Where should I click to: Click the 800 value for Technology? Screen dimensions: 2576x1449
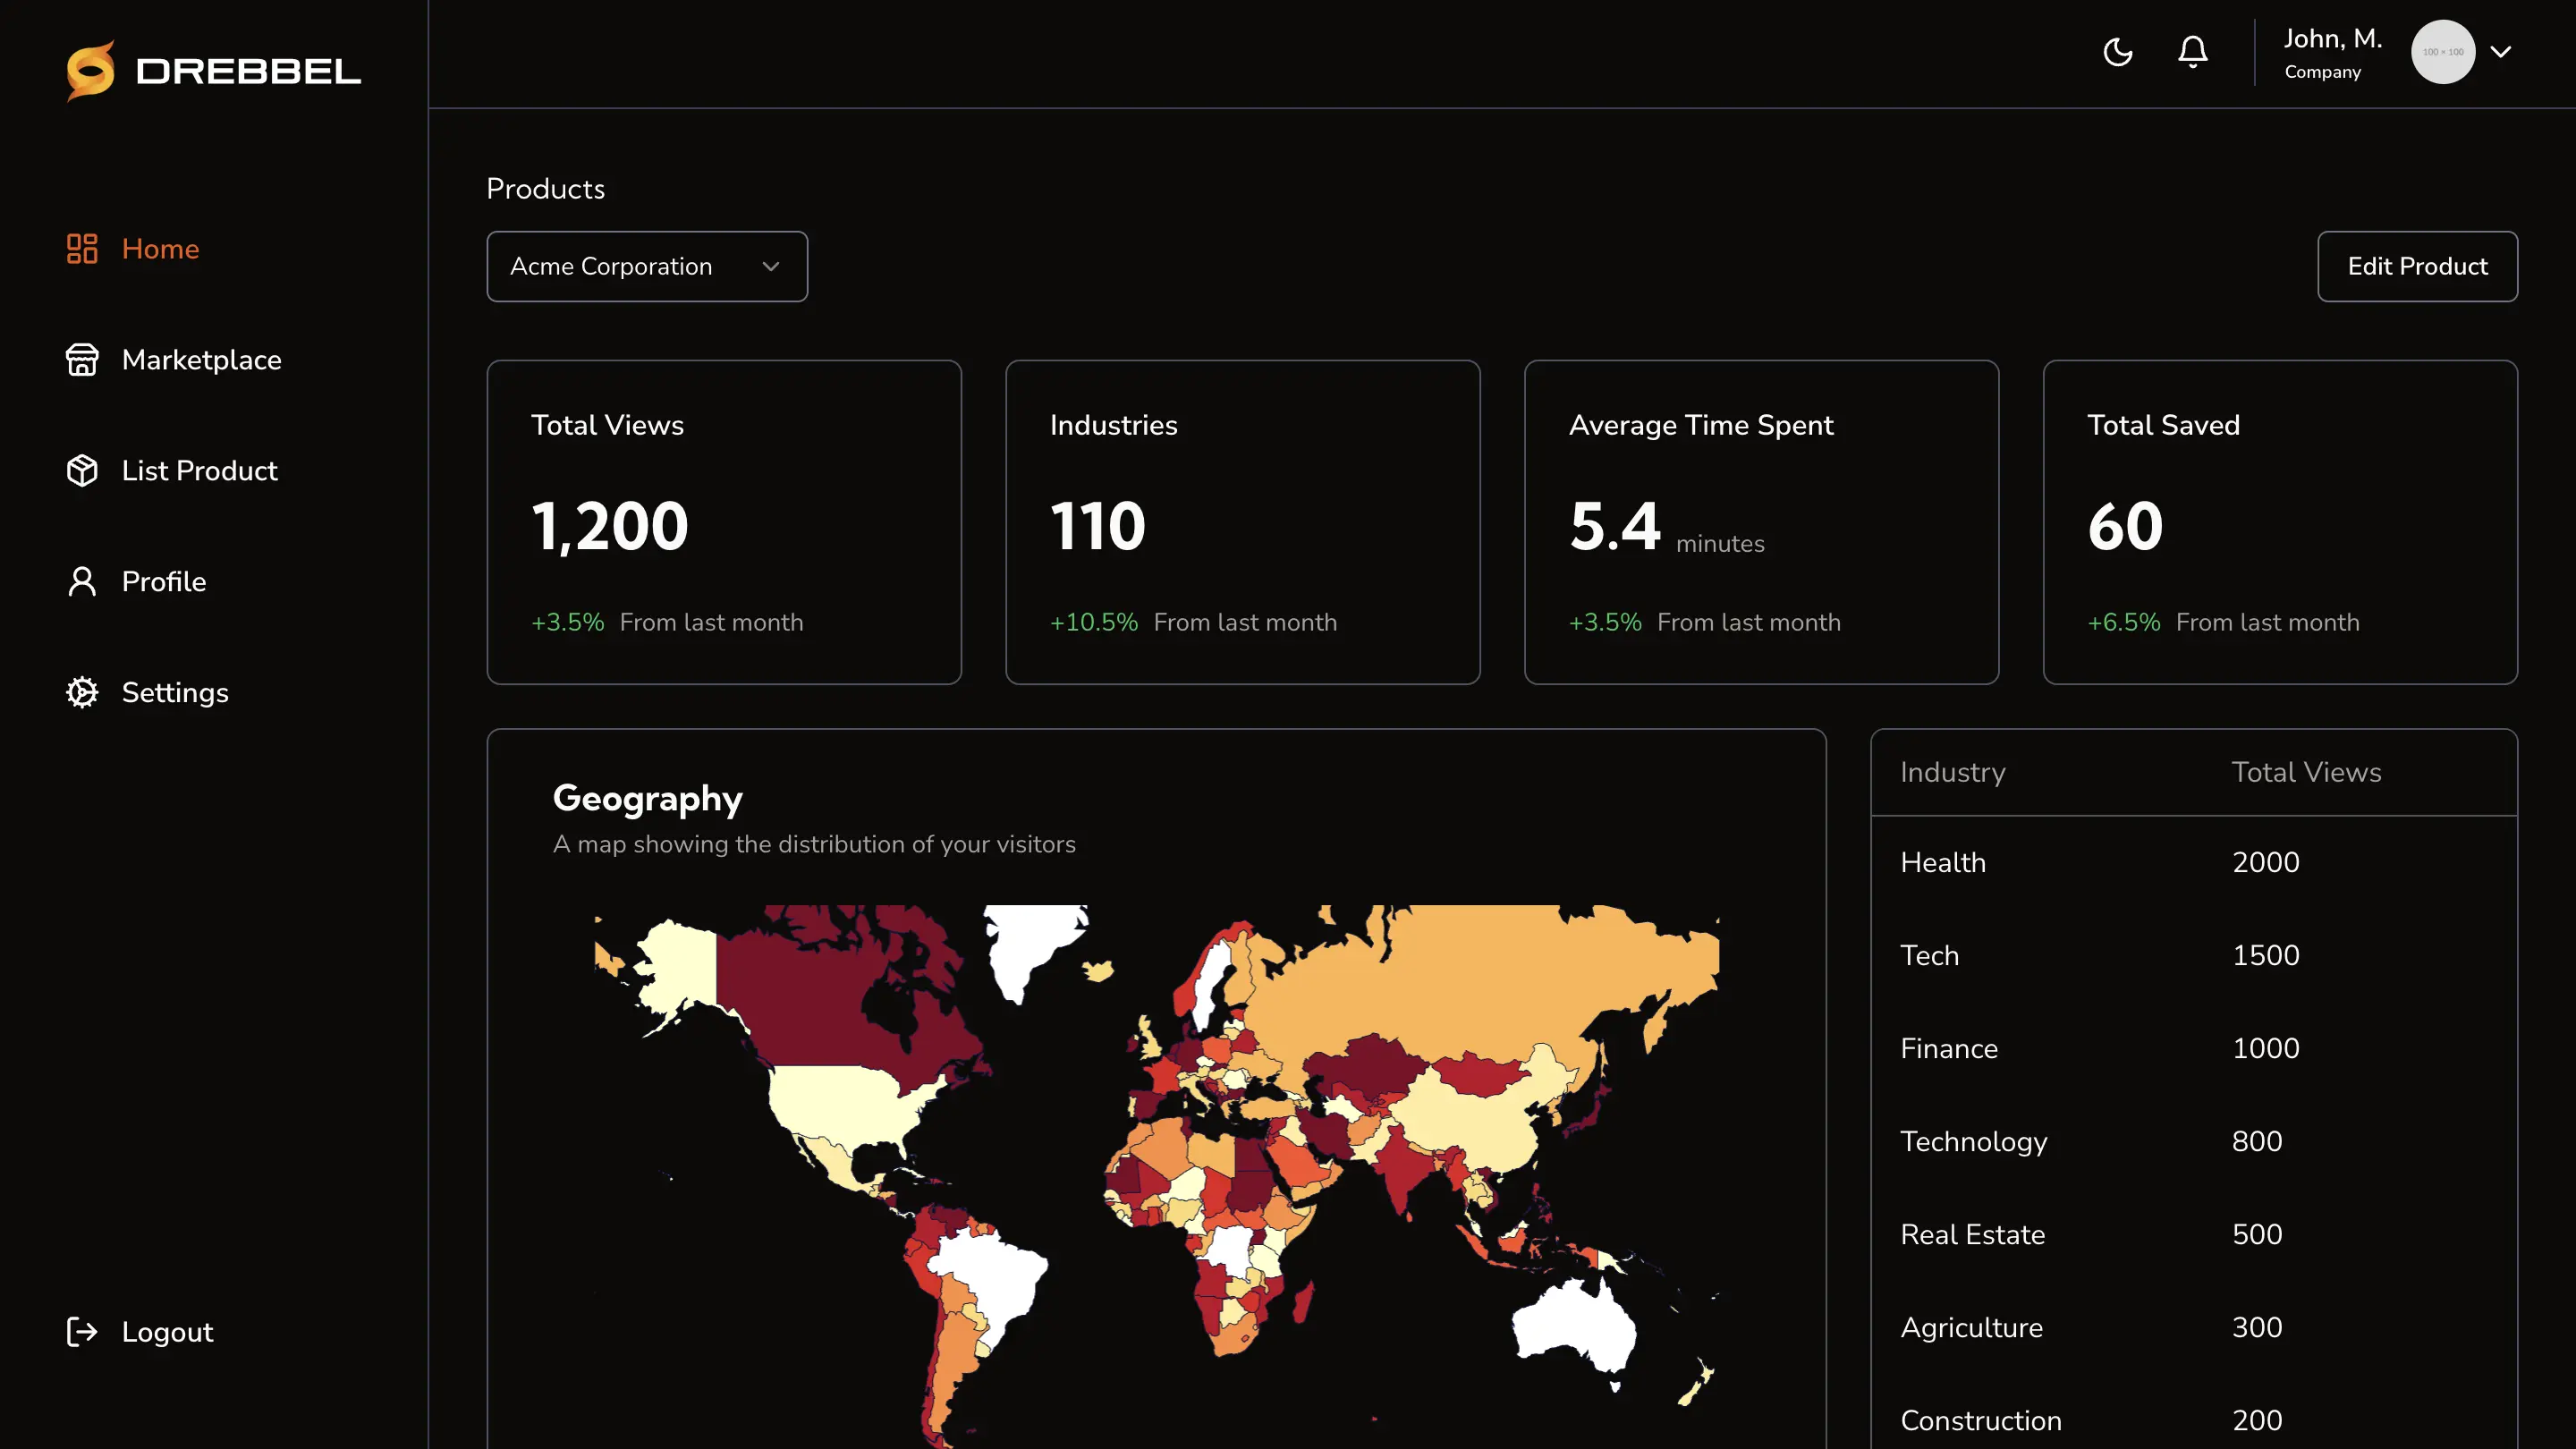pyautogui.click(x=2257, y=1141)
